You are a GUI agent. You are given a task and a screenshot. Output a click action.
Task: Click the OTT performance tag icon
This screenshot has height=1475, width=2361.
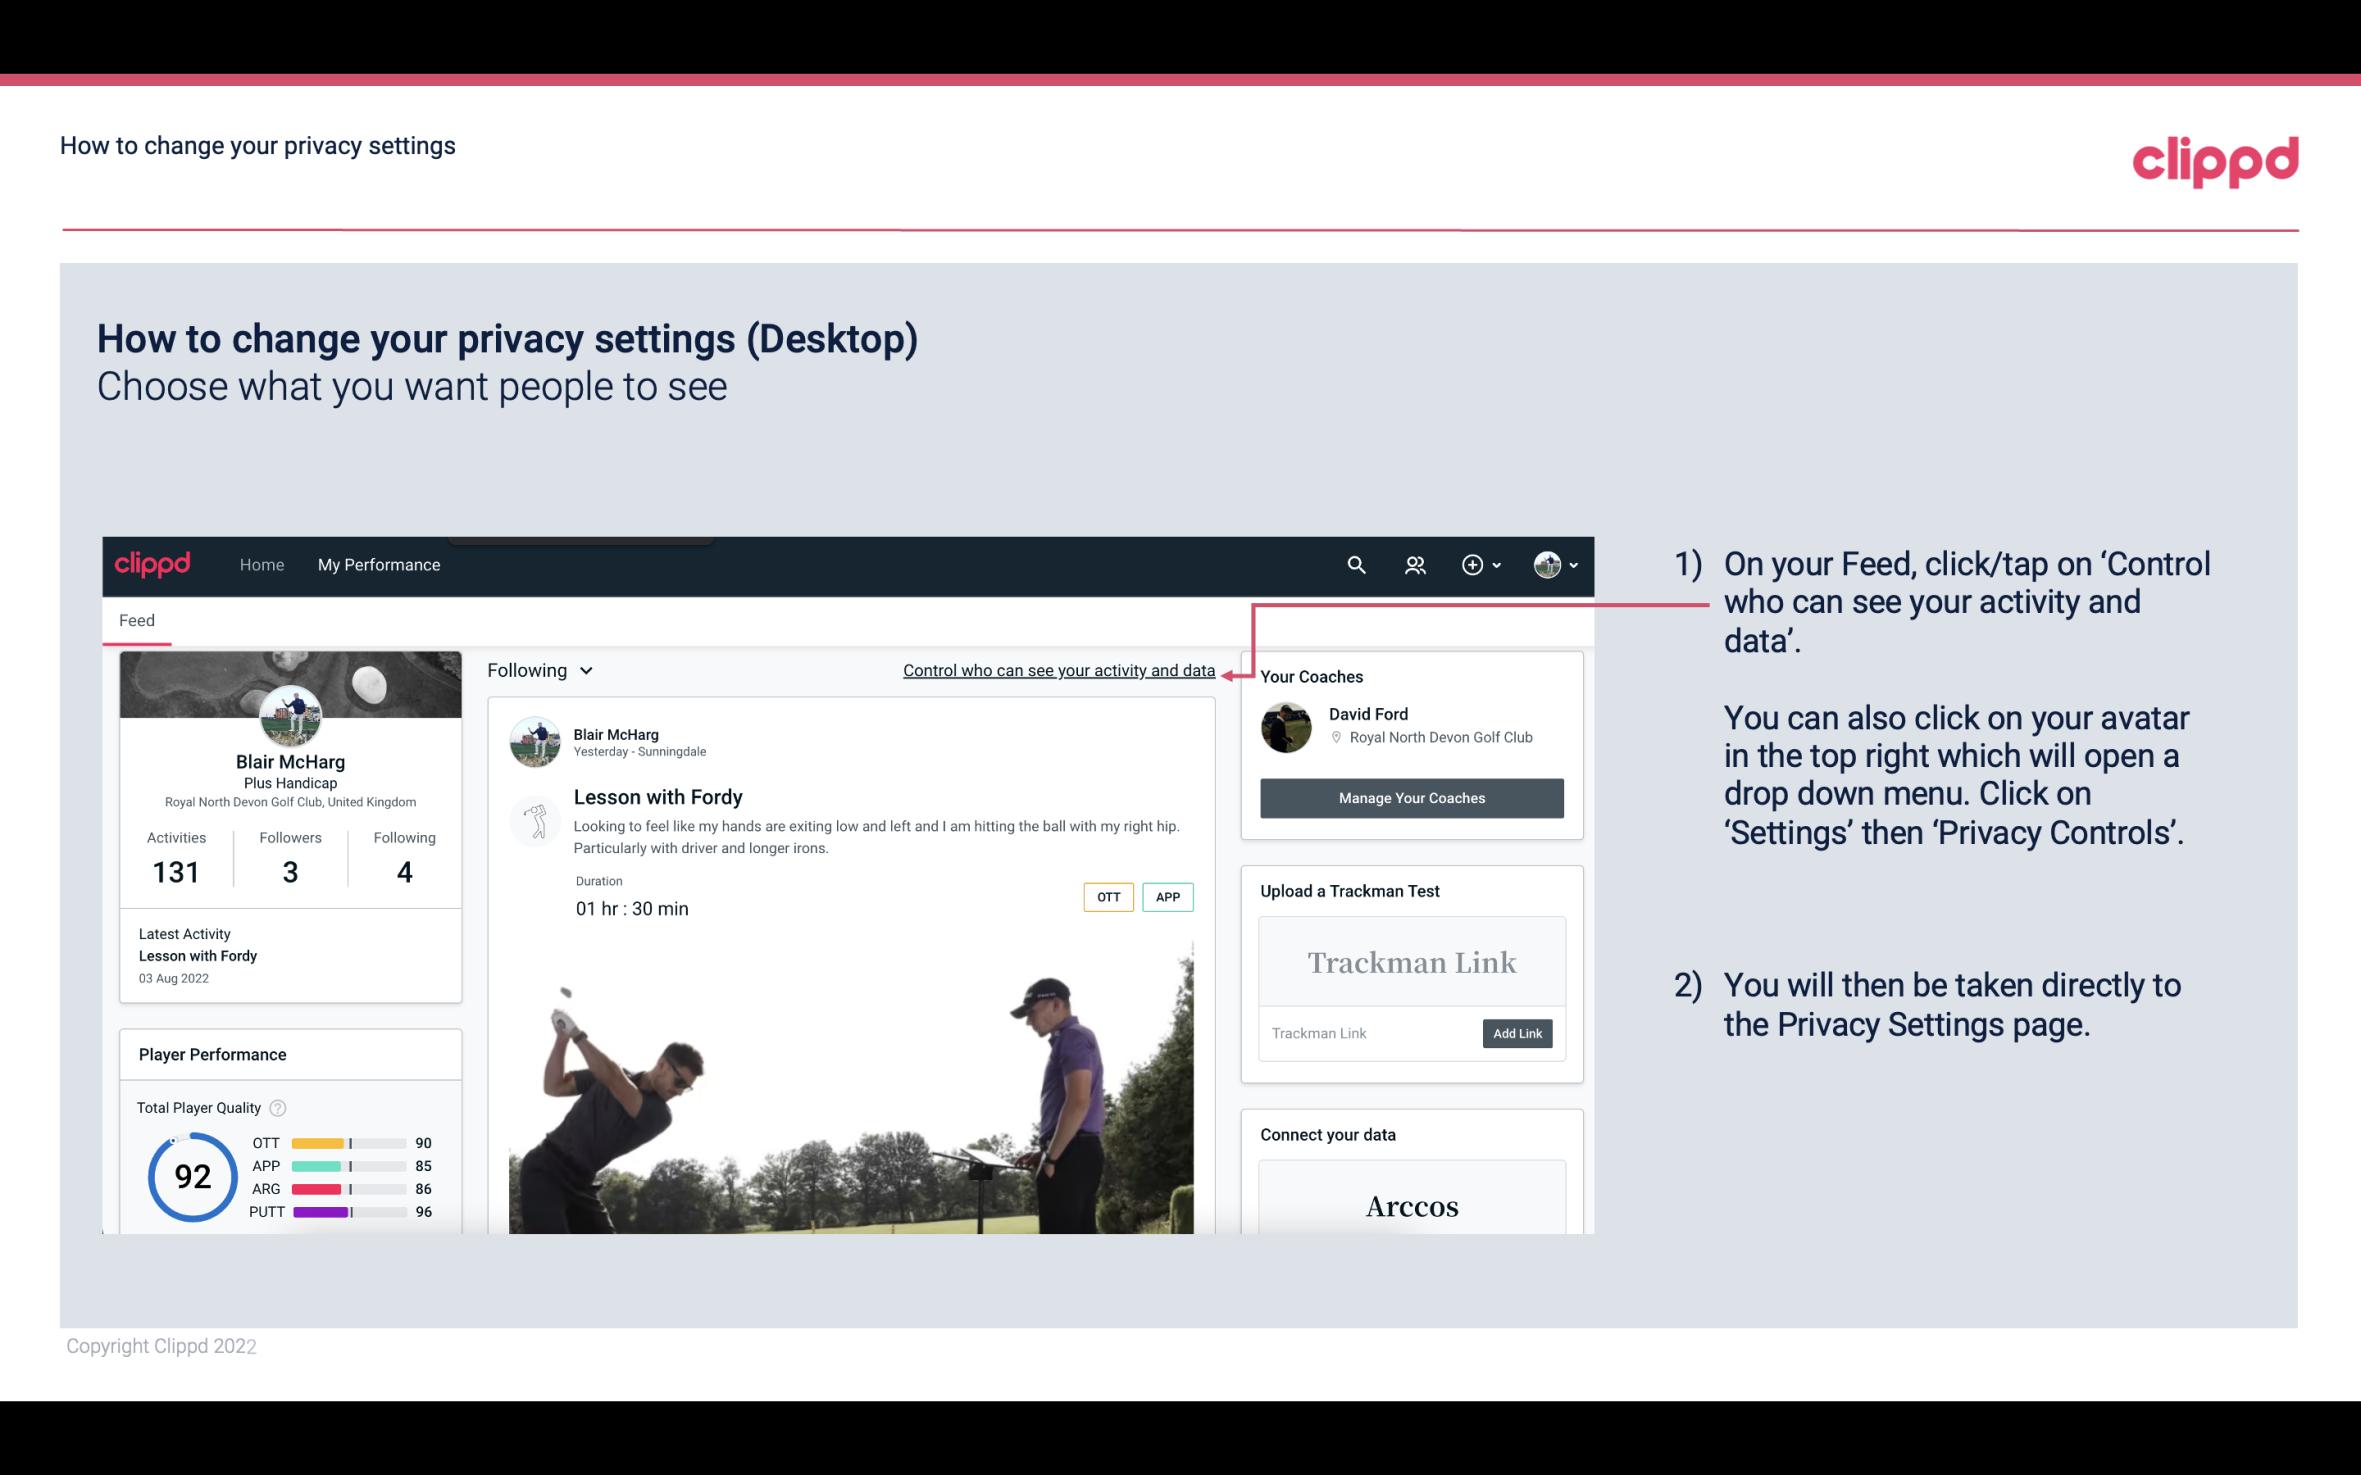1106,897
